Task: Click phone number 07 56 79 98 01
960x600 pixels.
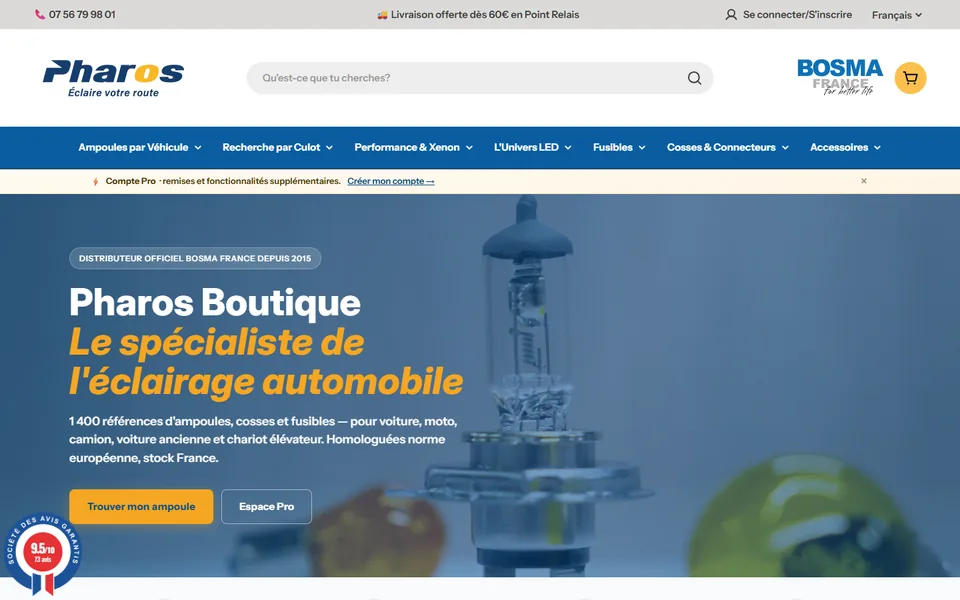Action: coord(82,15)
